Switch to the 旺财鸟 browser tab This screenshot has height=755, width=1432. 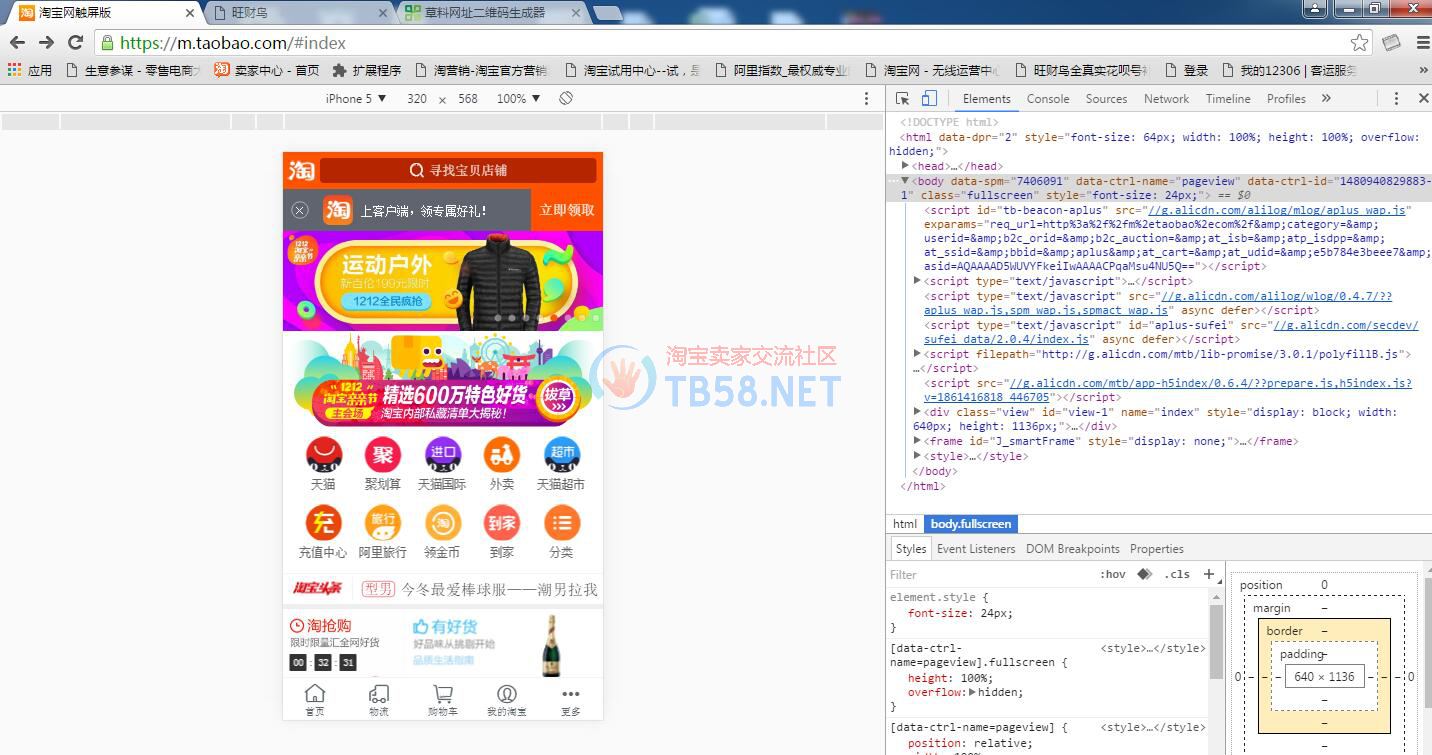coord(300,12)
